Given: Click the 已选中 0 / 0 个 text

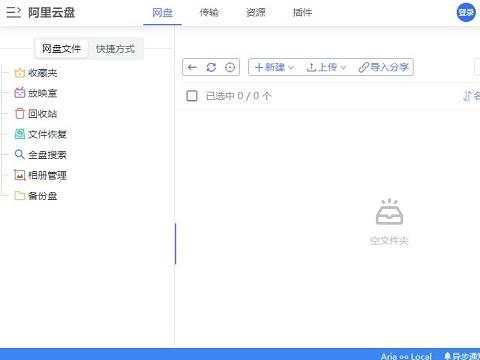Looking at the screenshot, I should pyautogui.click(x=238, y=96).
